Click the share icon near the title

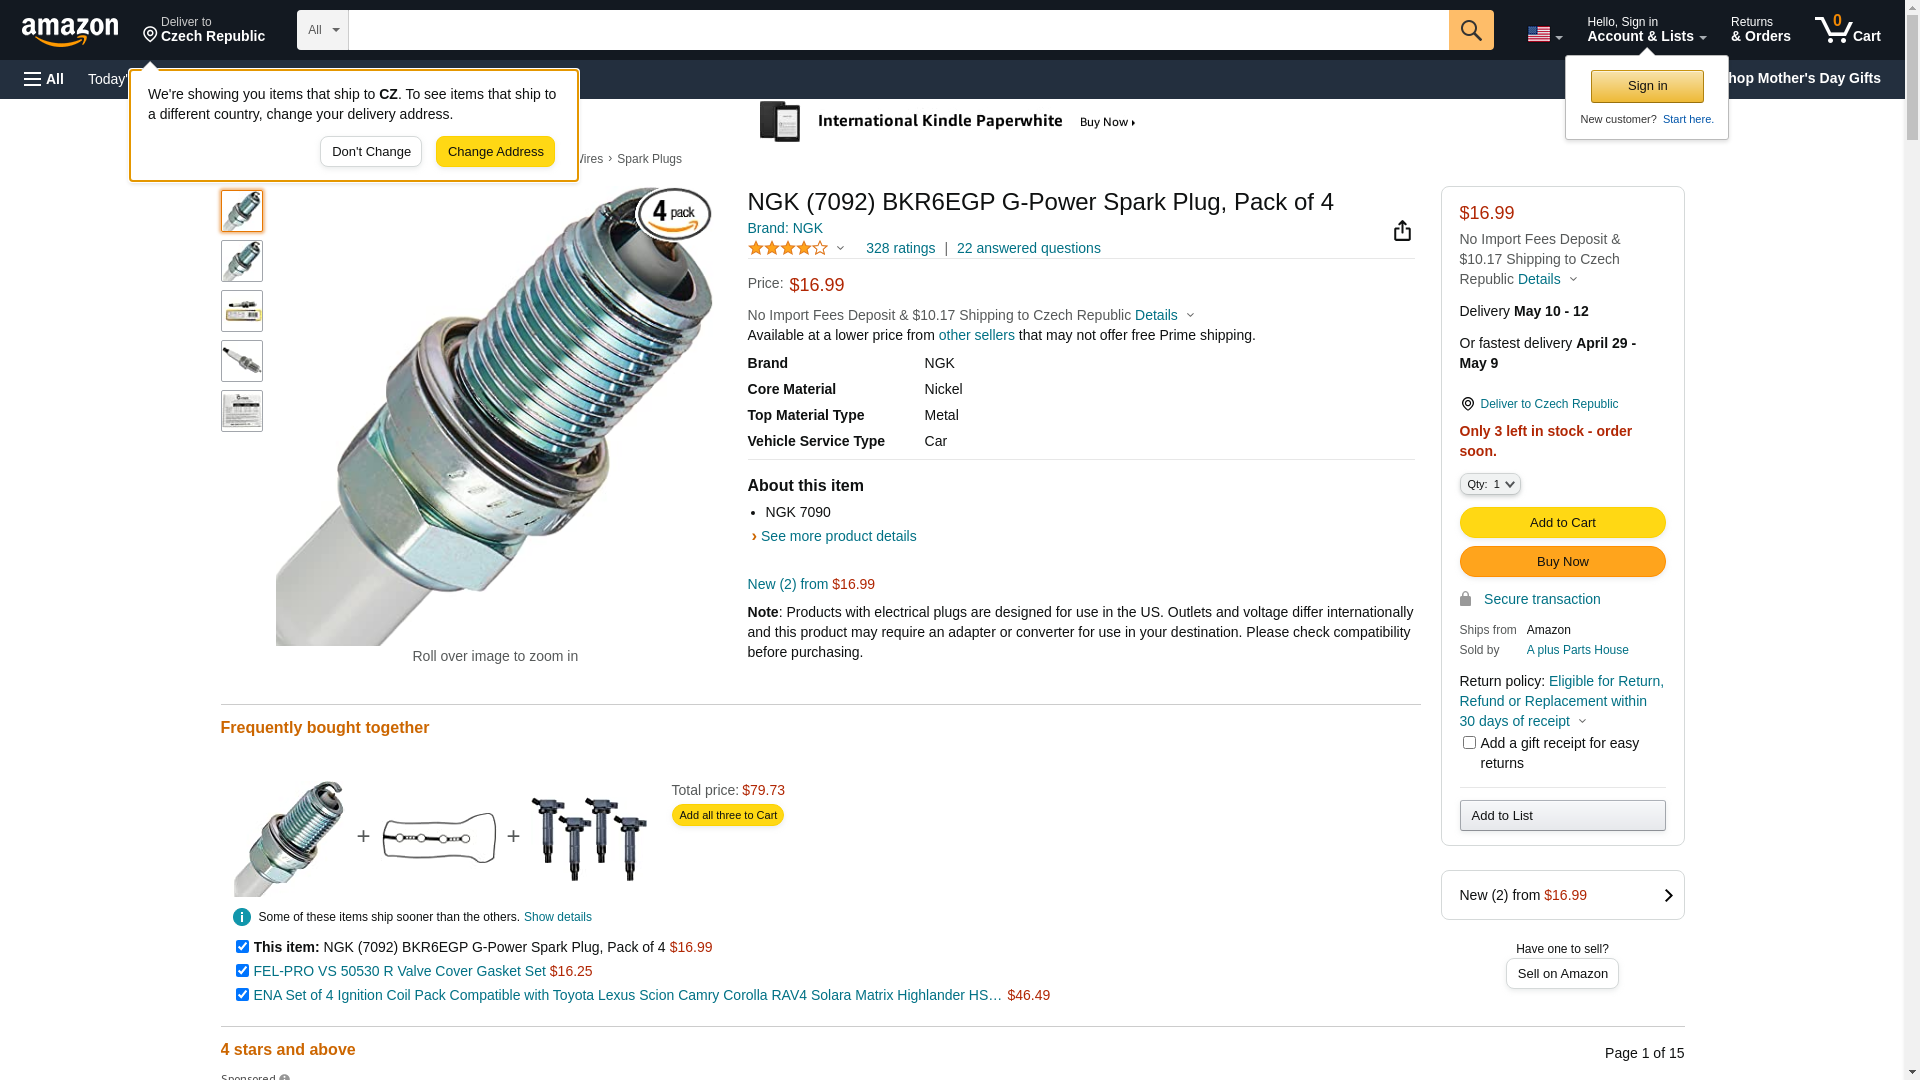coord(1402,231)
